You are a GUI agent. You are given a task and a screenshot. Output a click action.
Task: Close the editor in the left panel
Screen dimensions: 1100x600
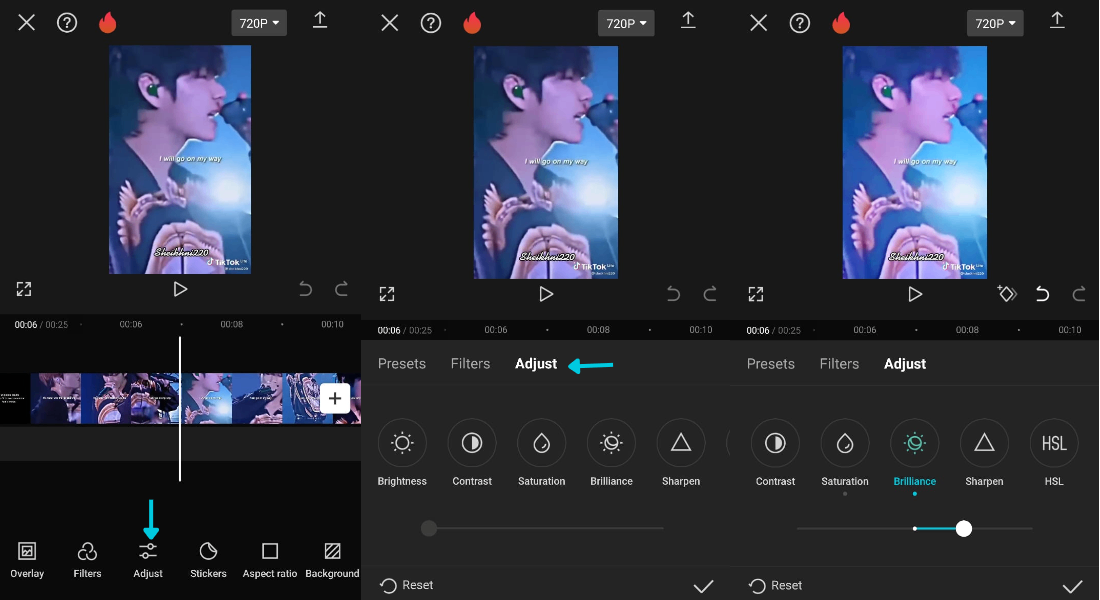pos(27,22)
